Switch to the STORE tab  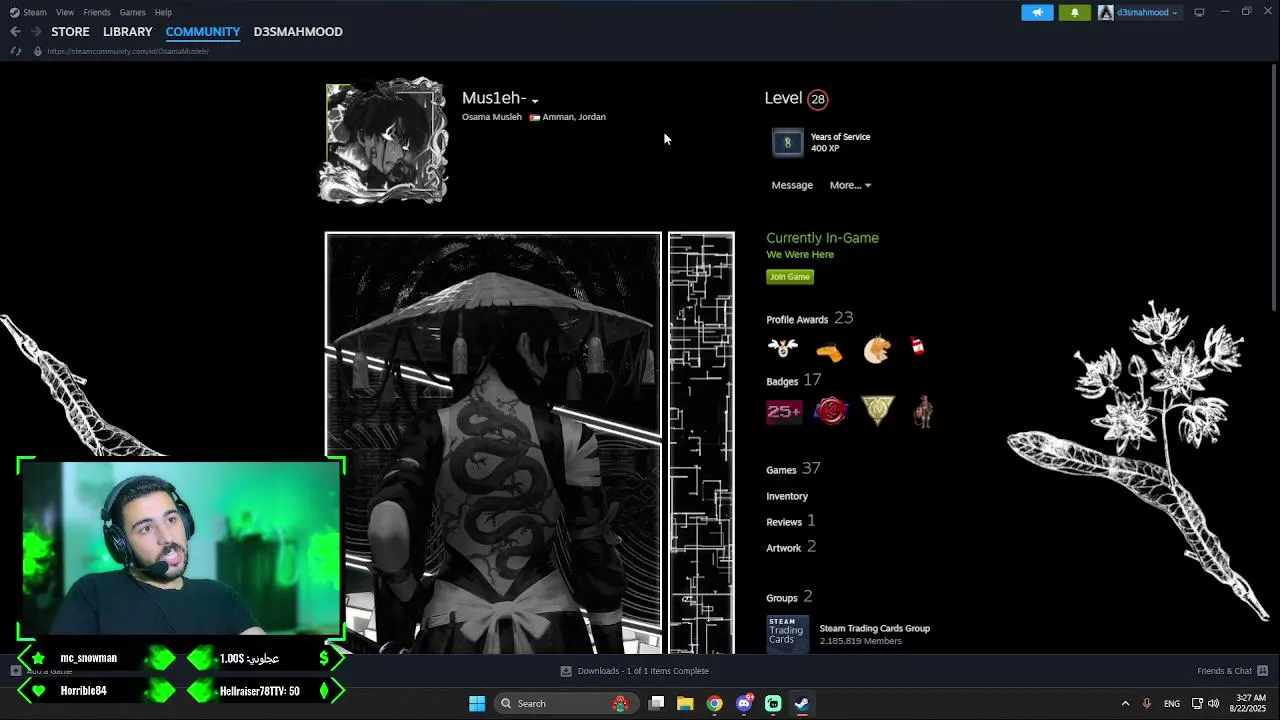pos(70,32)
